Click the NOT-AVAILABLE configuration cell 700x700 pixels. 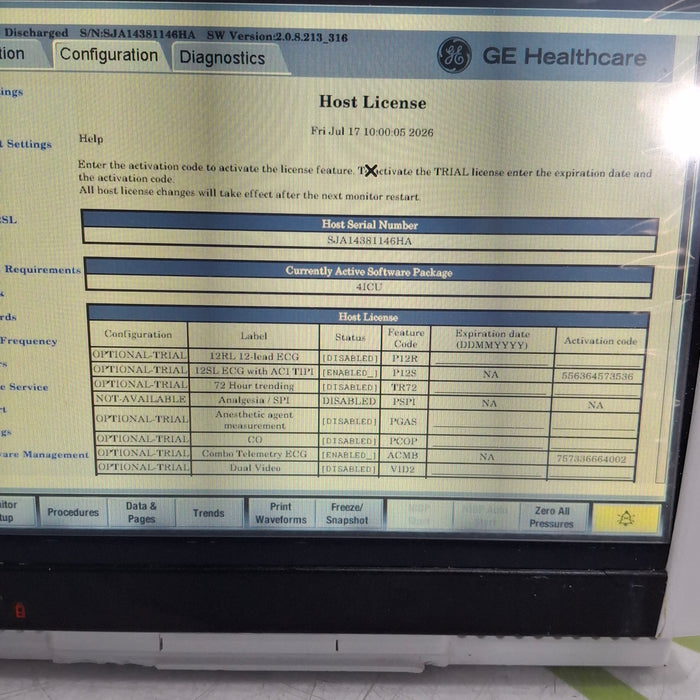pos(141,399)
